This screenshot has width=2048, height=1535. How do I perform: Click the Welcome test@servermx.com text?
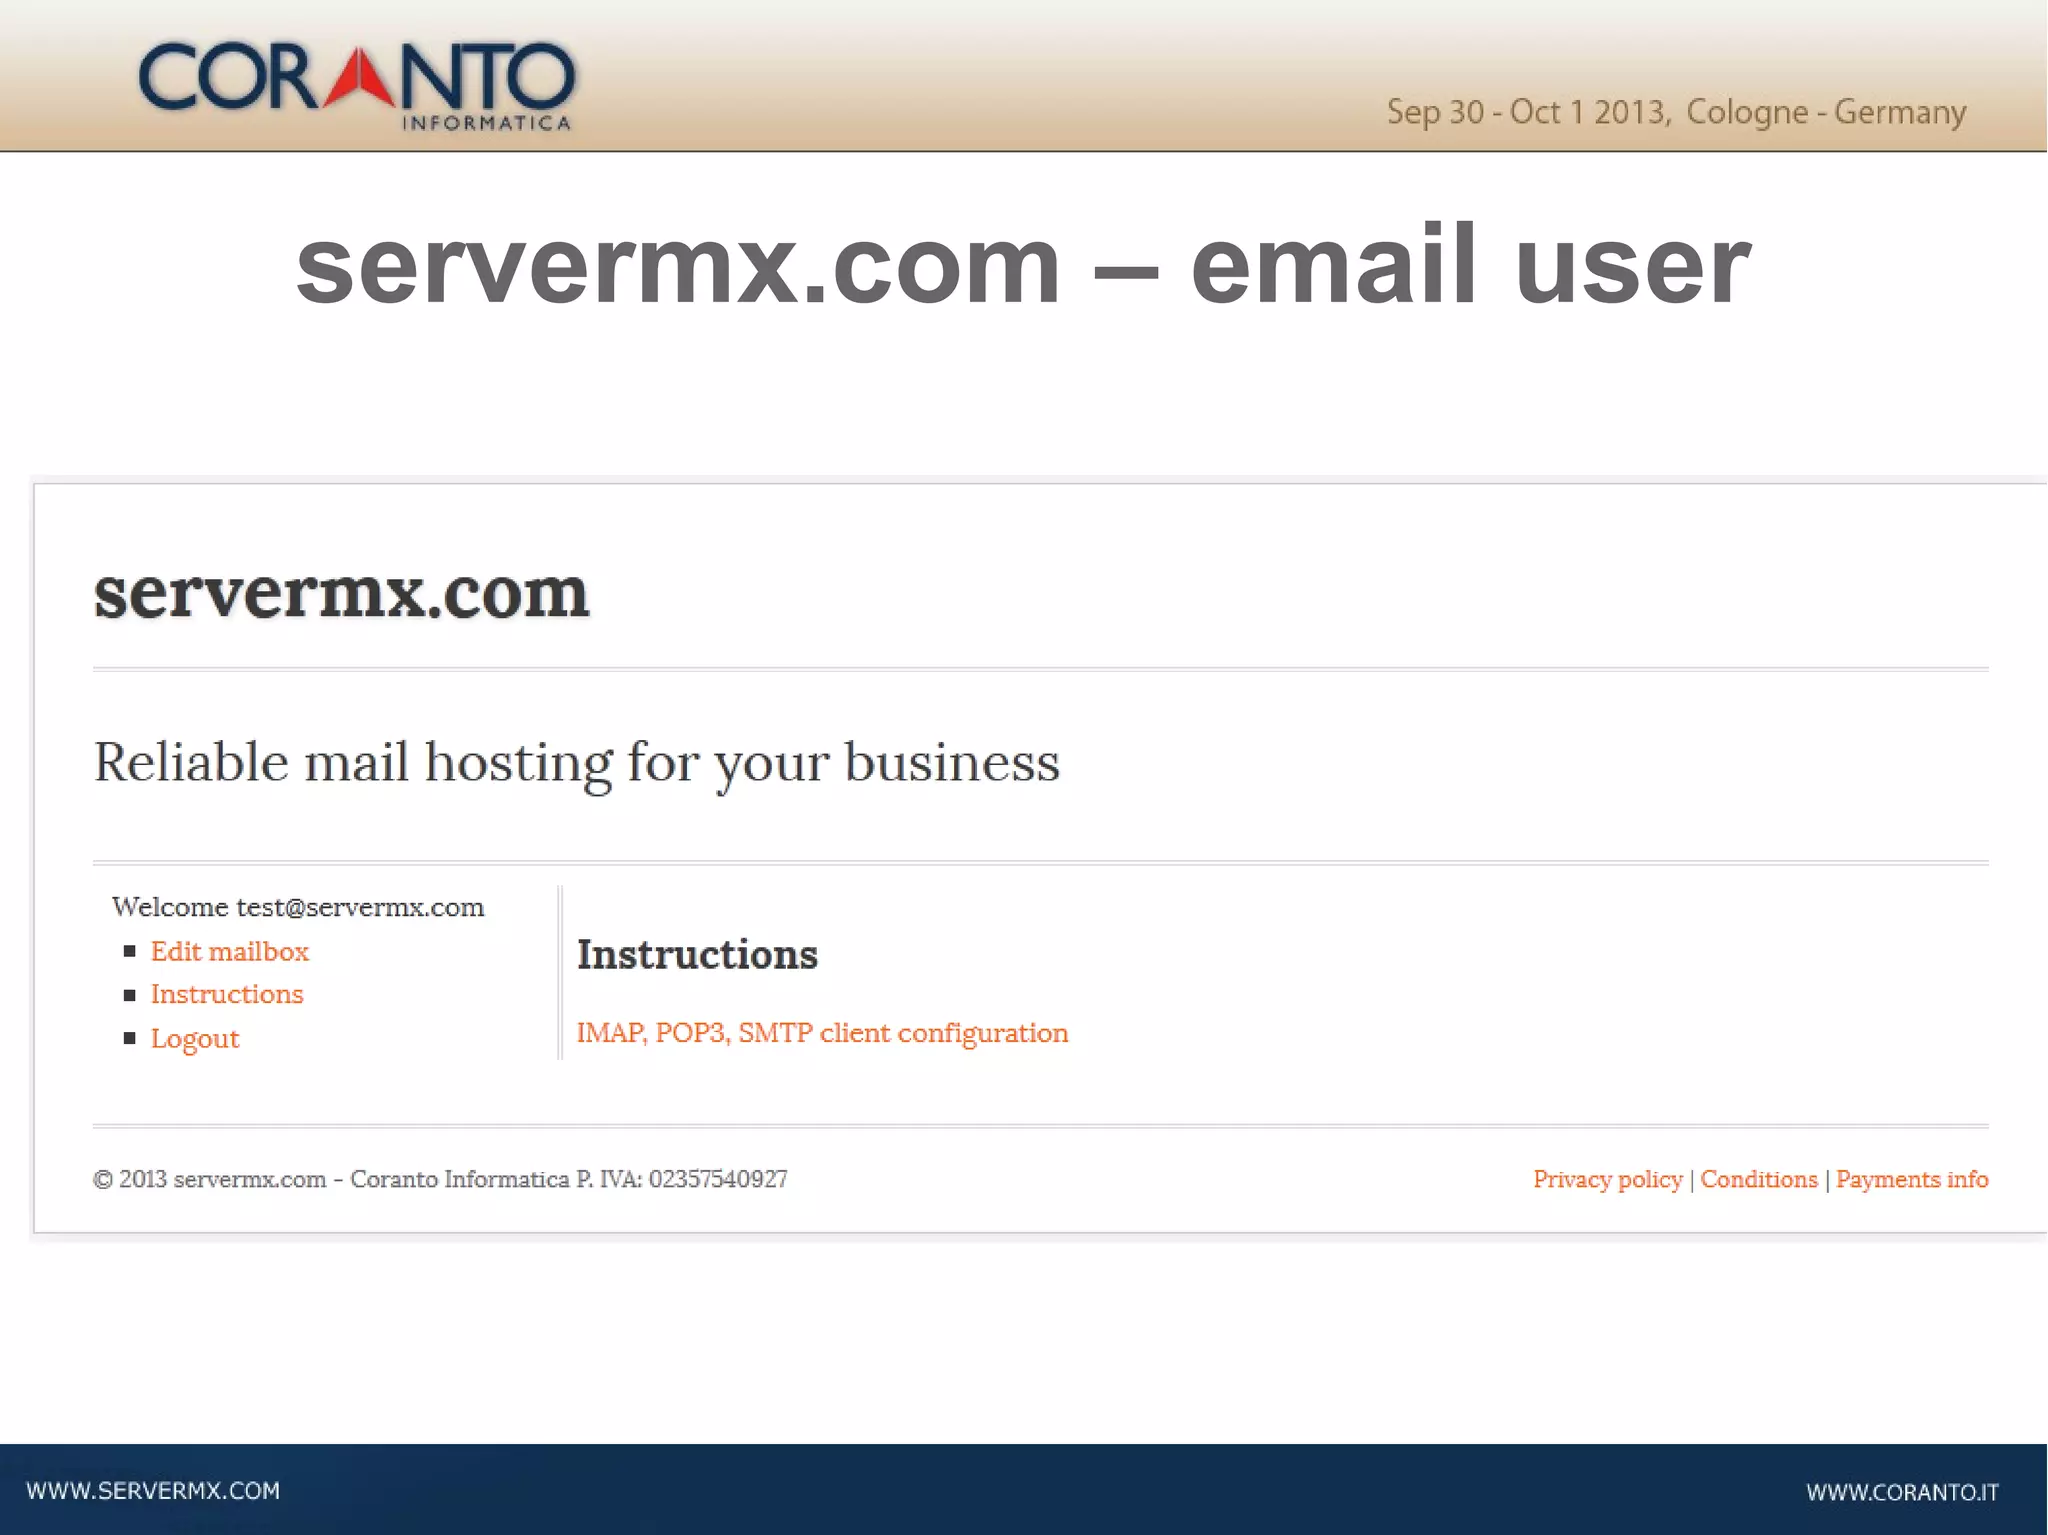tap(298, 907)
